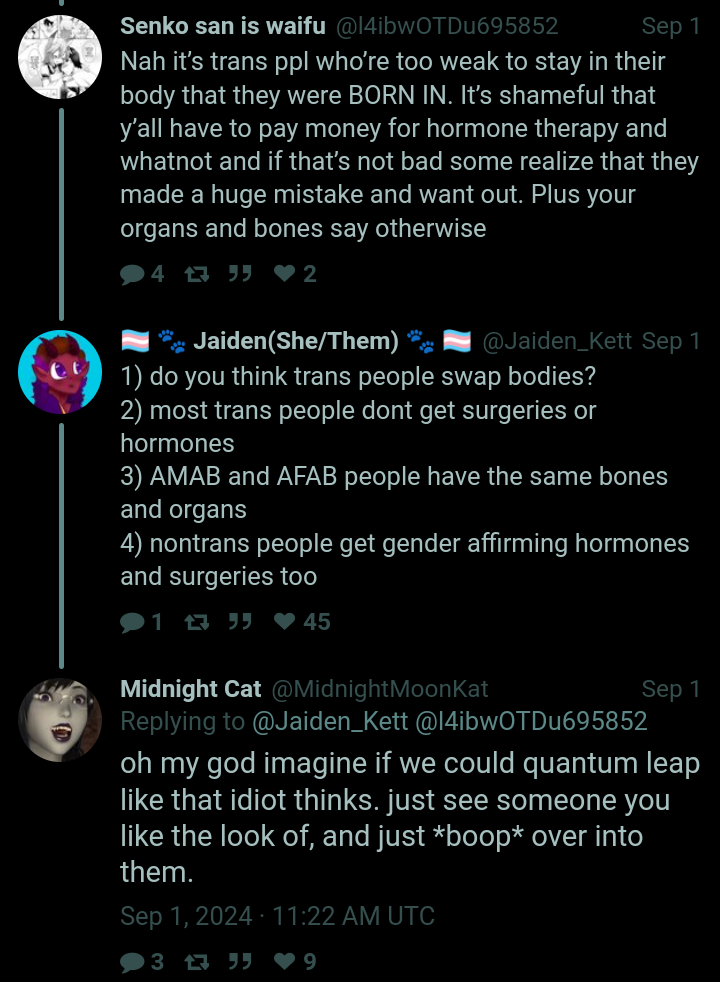Open Jaiden's purple avatar profile
Screen dimensions: 720x982
point(60,371)
